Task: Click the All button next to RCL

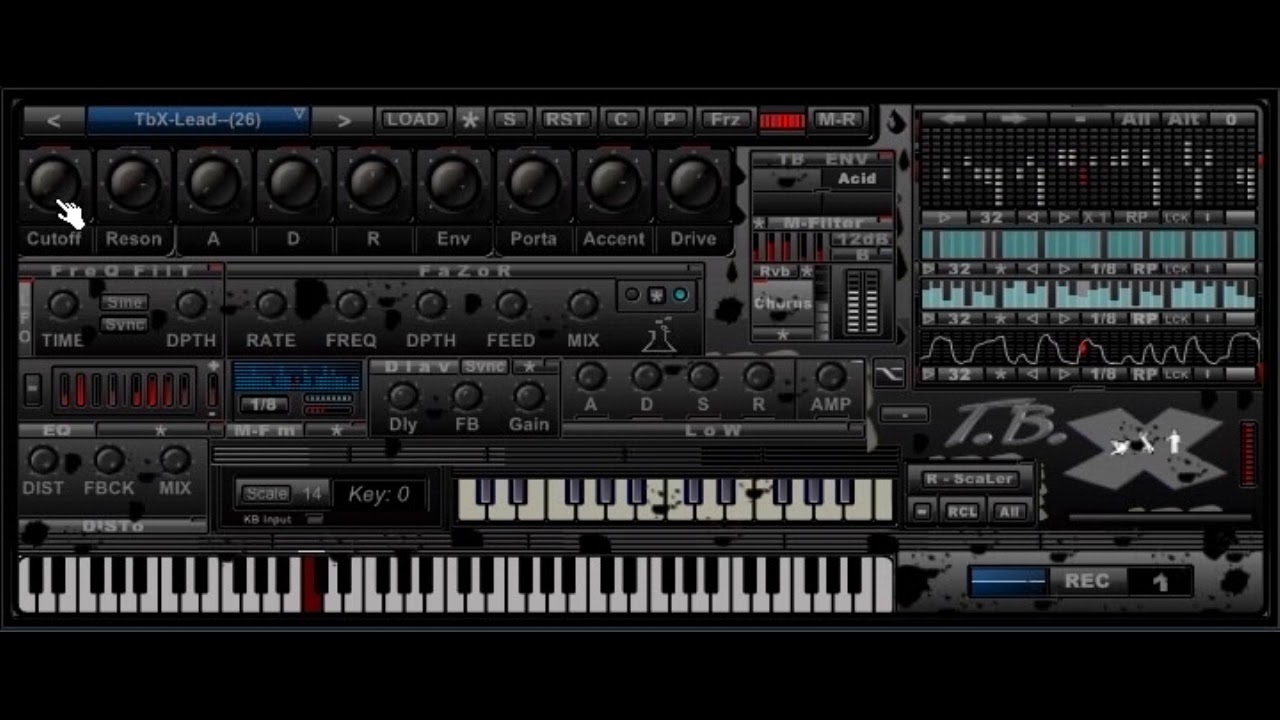Action: tap(1009, 512)
